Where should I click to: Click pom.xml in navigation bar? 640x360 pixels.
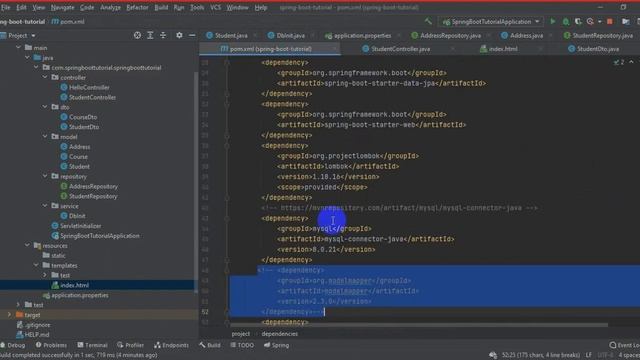coord(68,22)
